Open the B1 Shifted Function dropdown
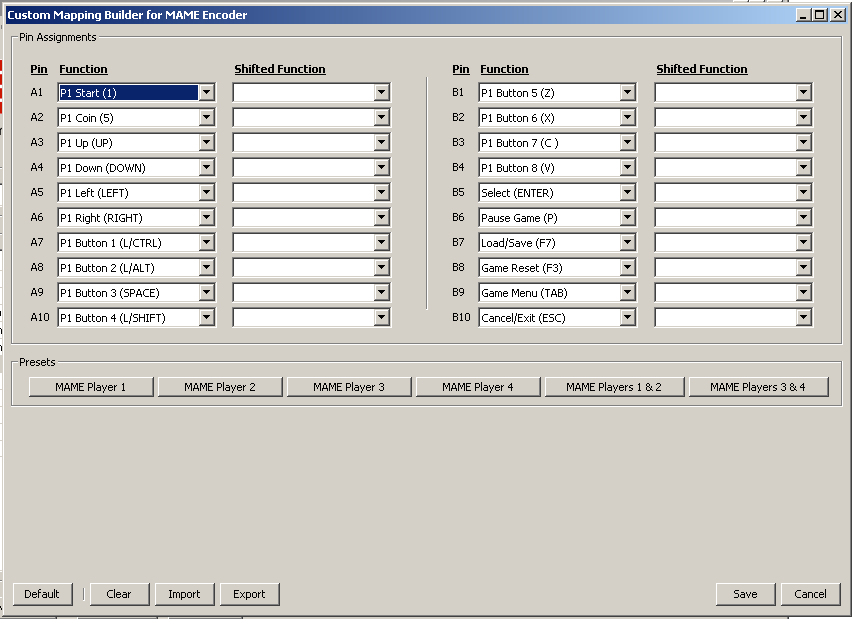Viewport: 855px width, 619px height. pos(803,93)
